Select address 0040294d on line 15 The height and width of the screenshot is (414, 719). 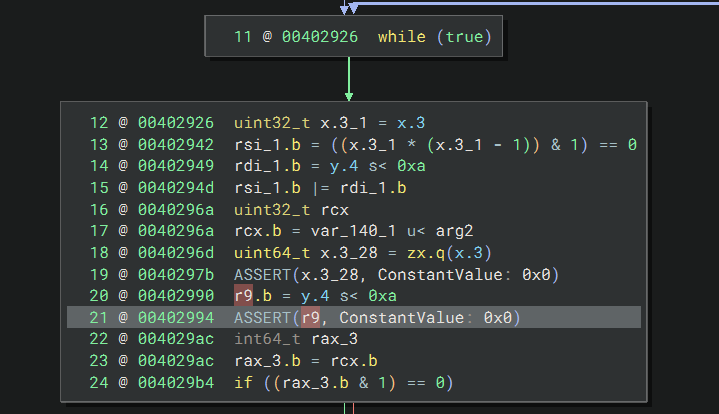[x=176, y=188]
